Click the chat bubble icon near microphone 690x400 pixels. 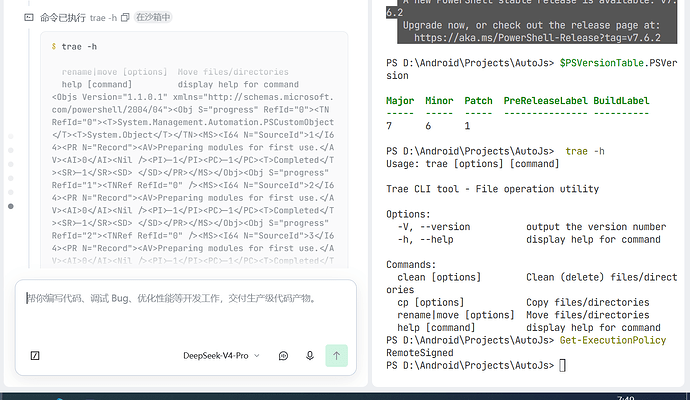pos(283,356)
